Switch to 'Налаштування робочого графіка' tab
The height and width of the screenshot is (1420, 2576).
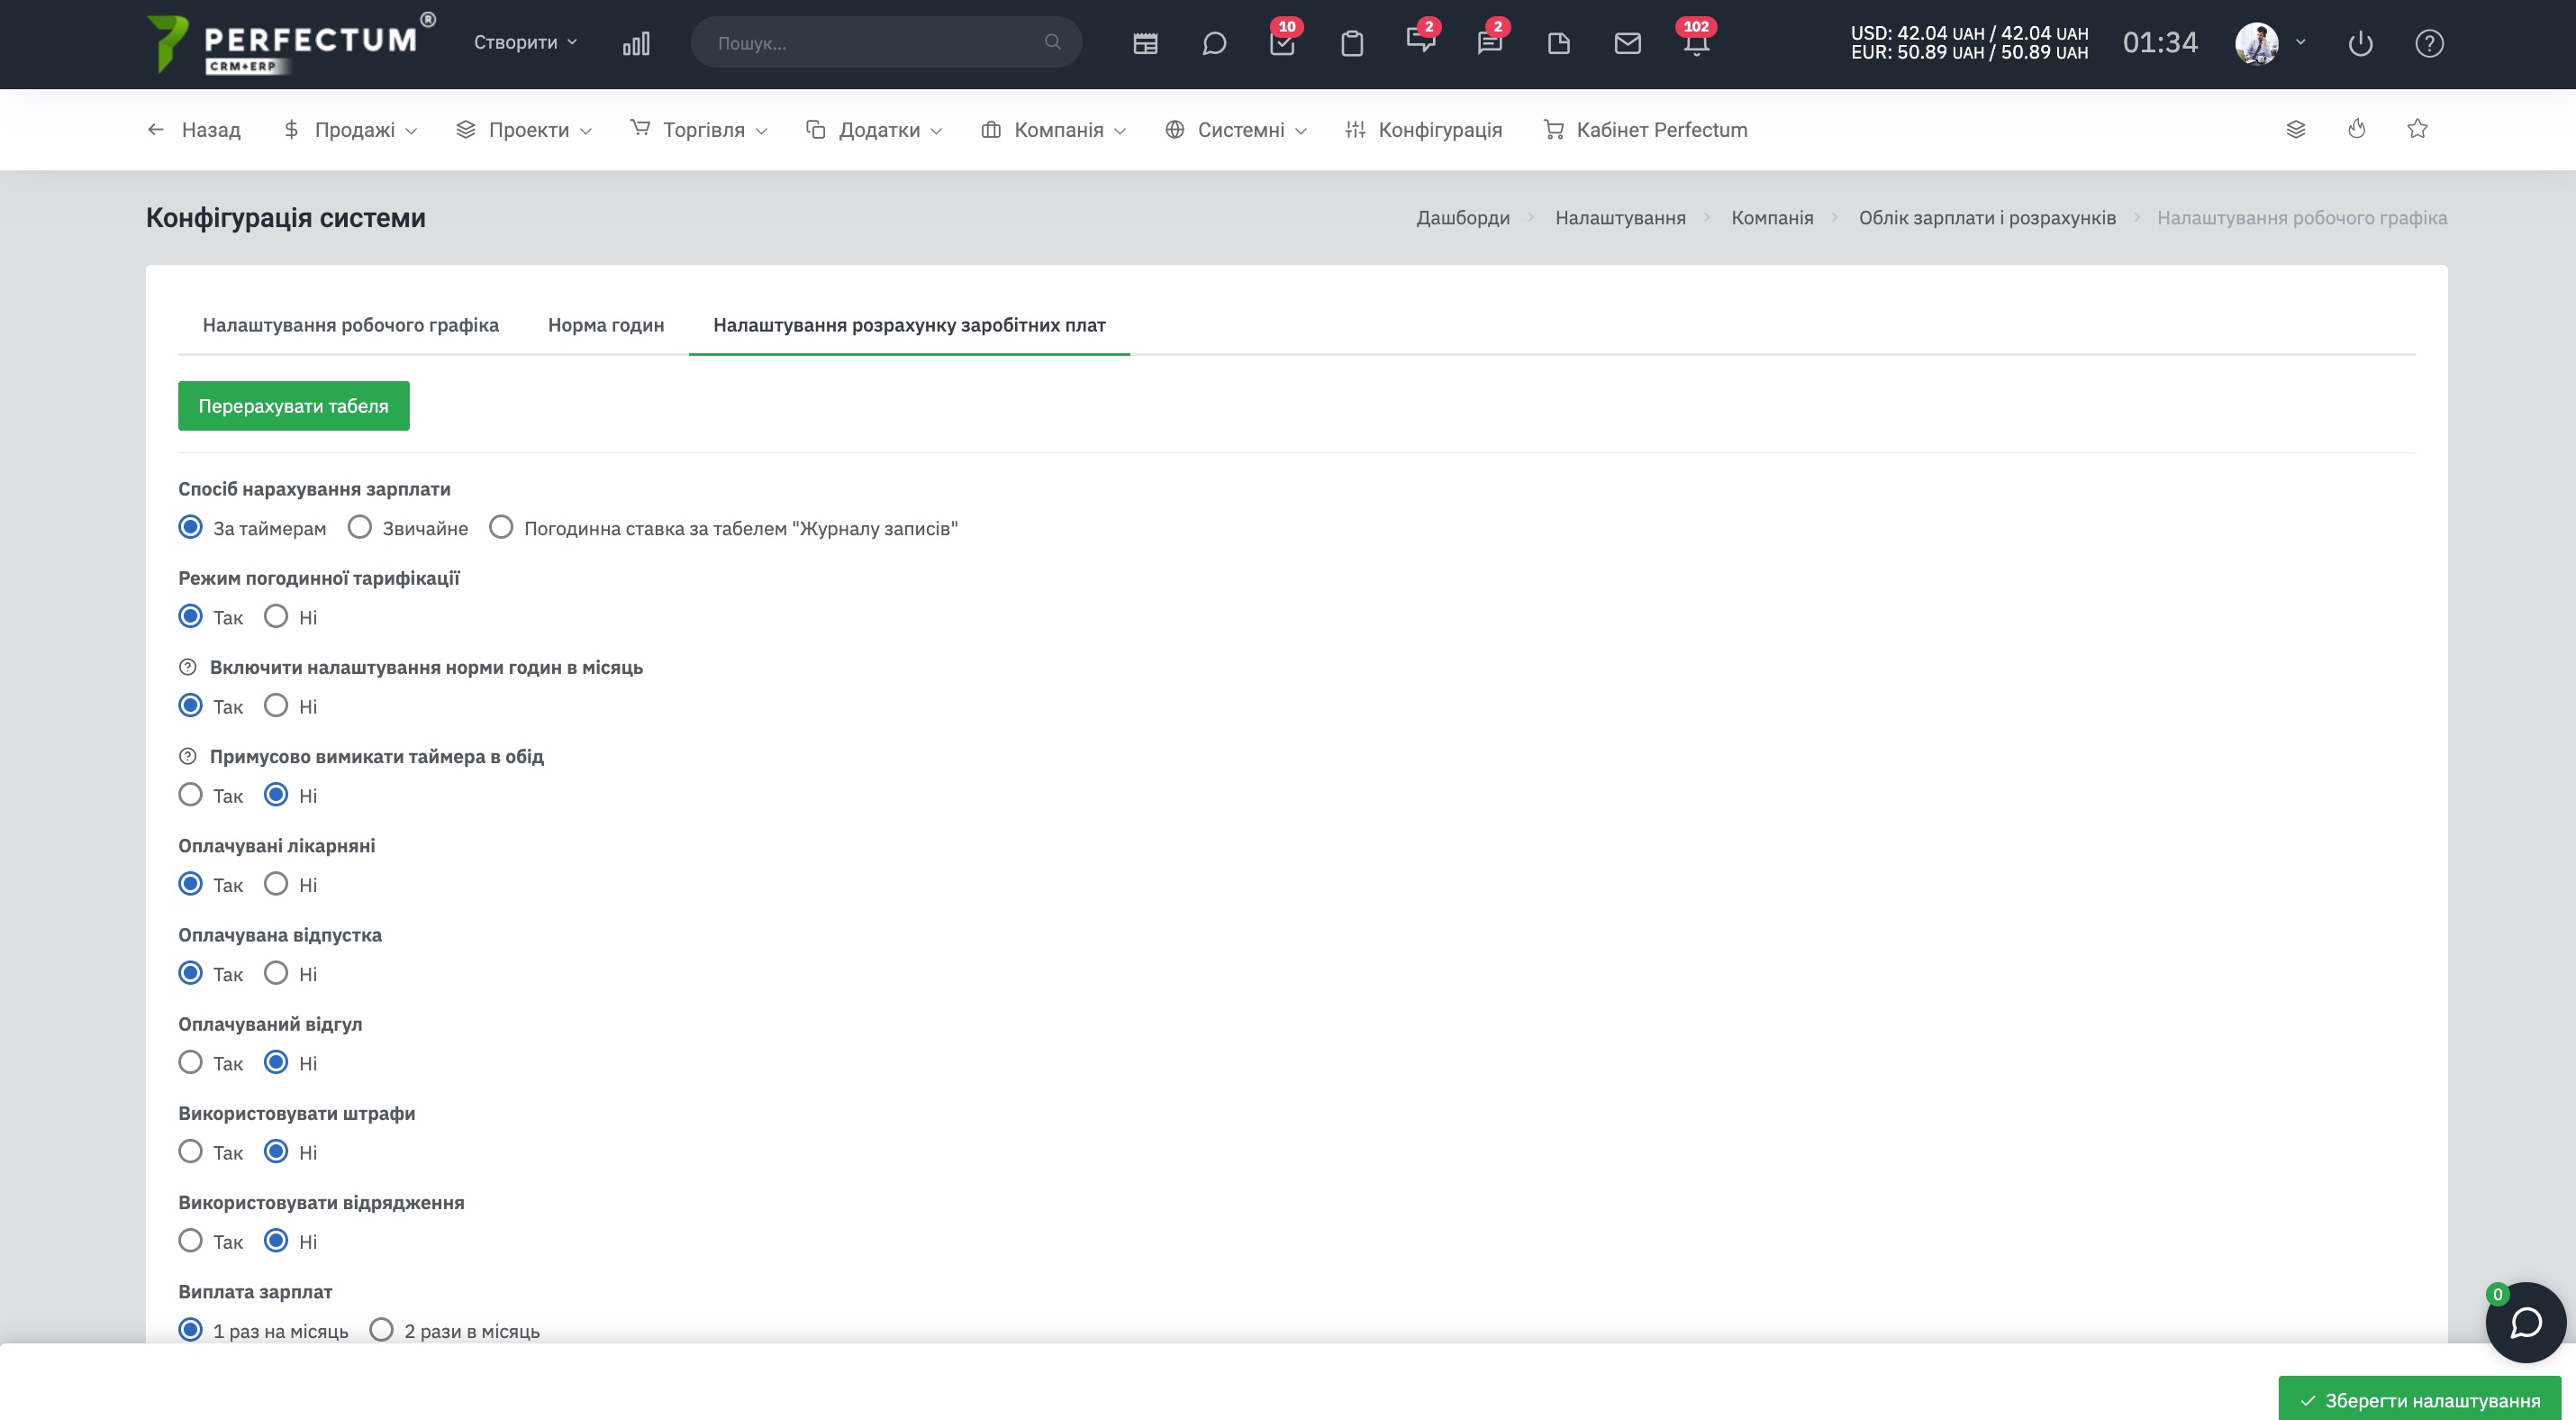pos(351,325)
